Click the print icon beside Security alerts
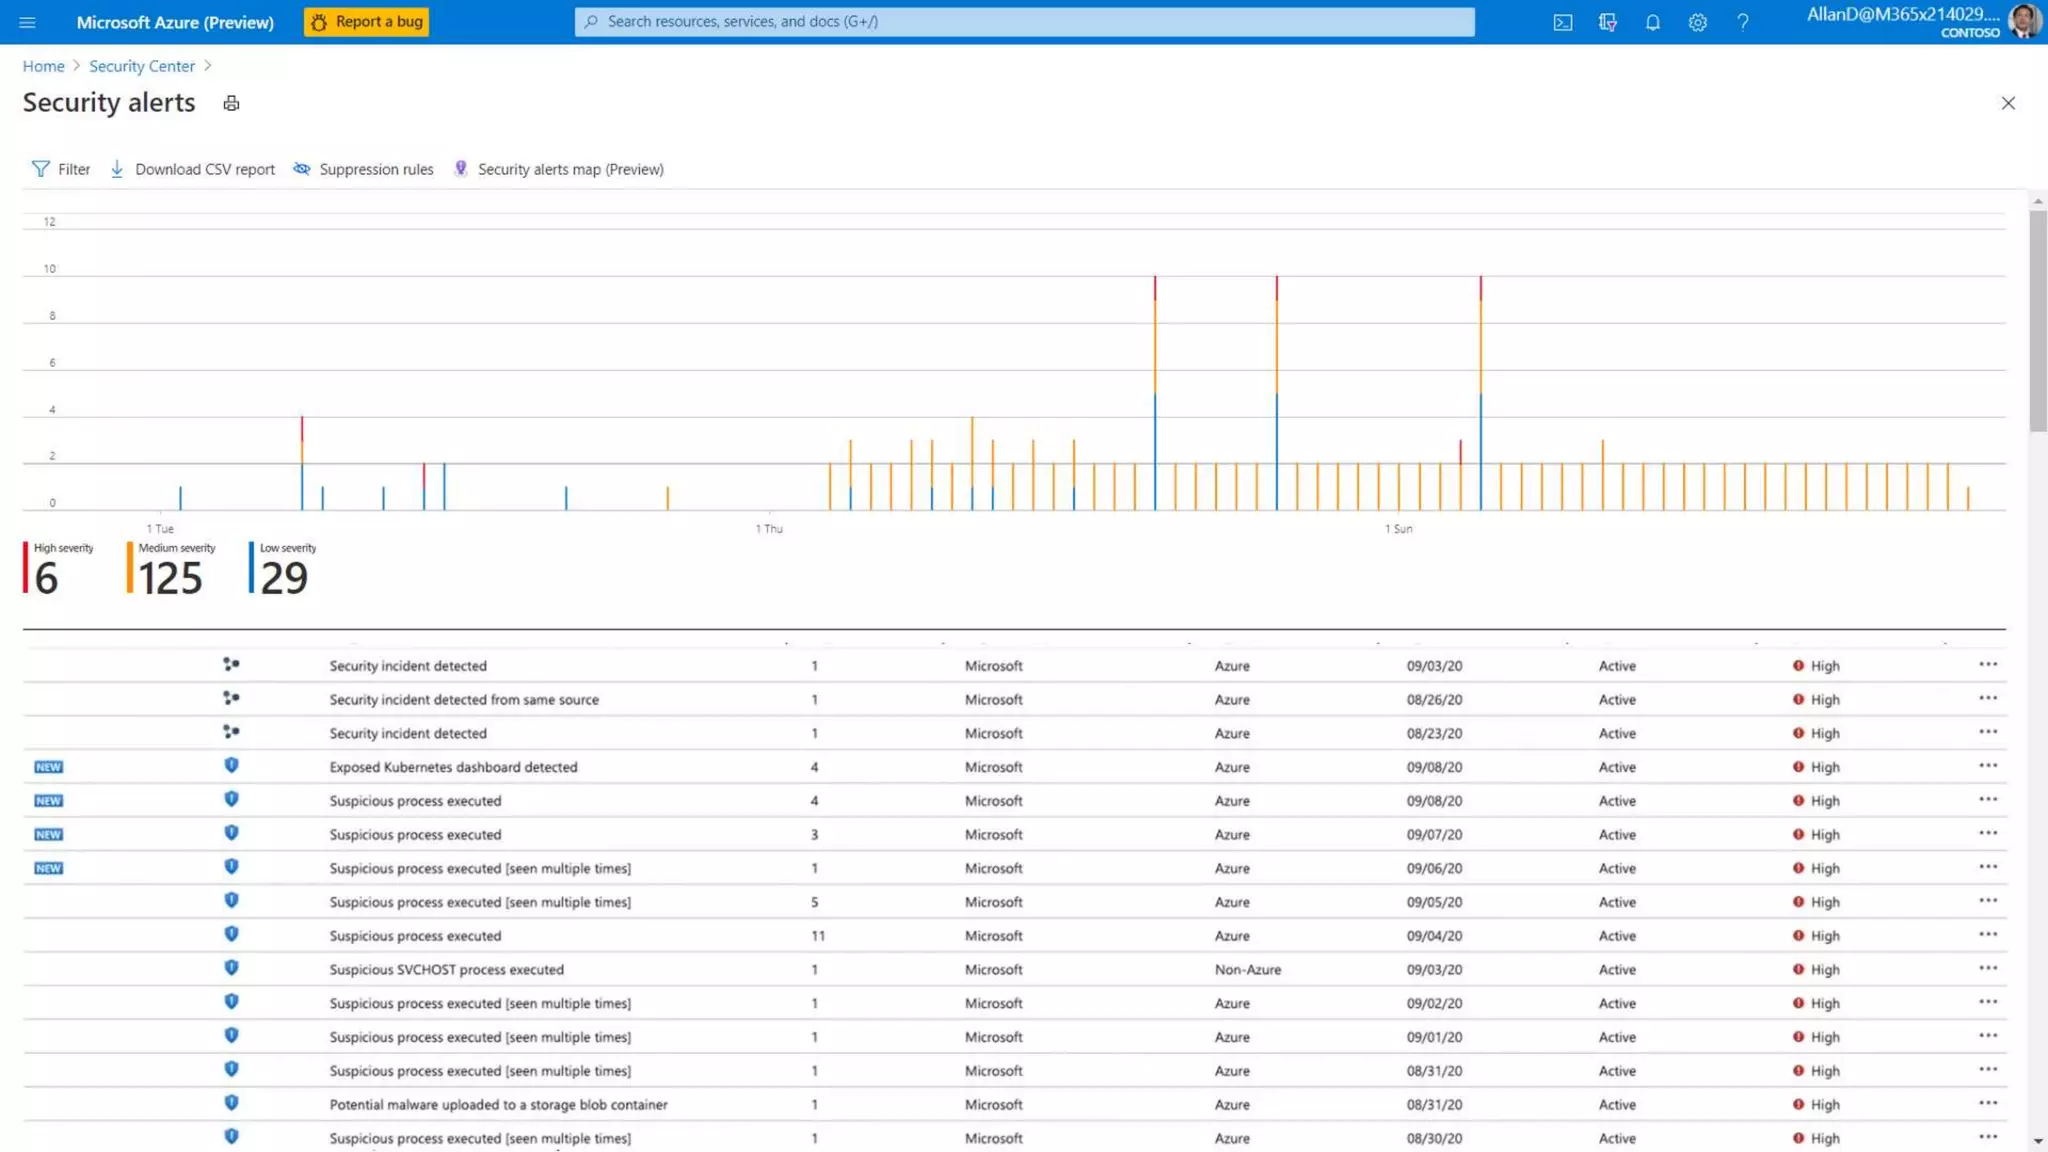2048x1152 pixels. point(231,103)
